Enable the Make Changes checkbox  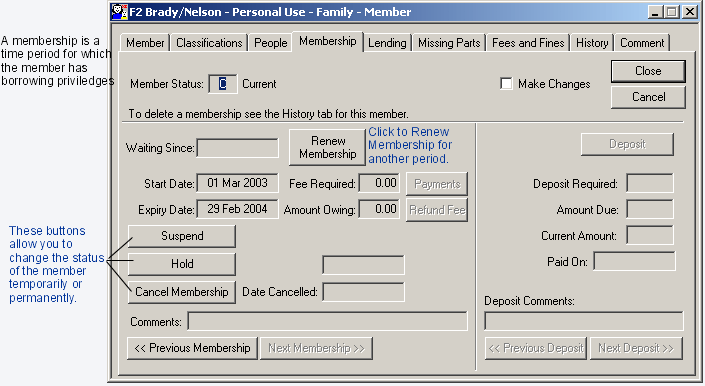pos(506,84)
